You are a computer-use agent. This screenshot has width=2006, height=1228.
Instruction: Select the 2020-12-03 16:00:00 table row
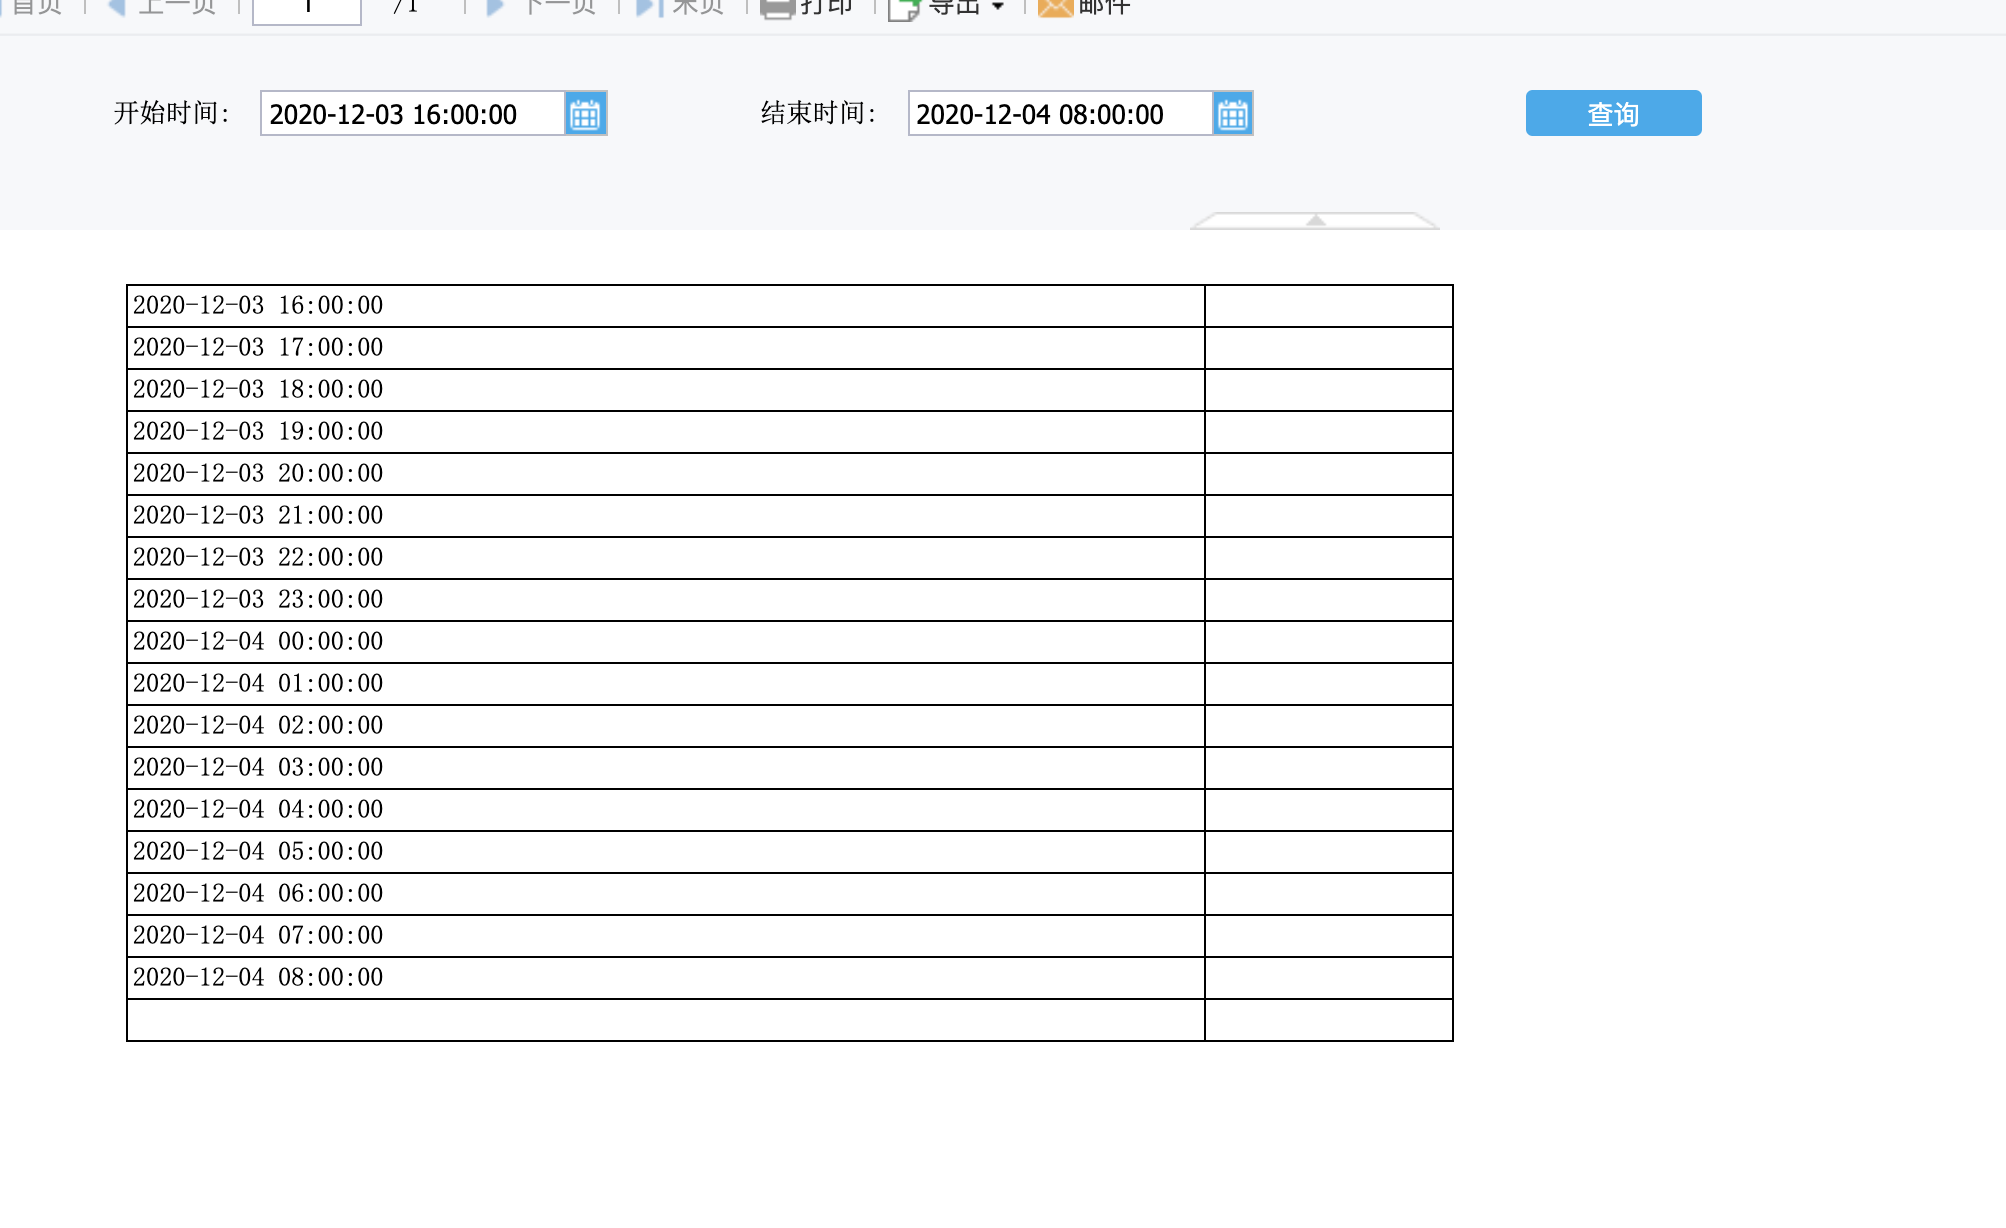[665, 306]
